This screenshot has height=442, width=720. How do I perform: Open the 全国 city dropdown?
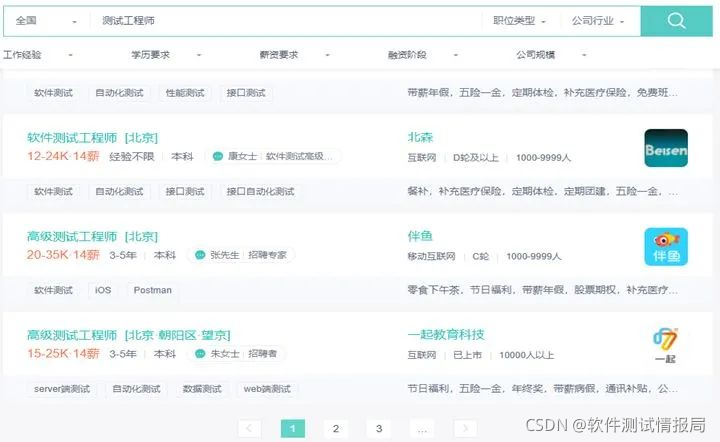[x=46, y=21]
